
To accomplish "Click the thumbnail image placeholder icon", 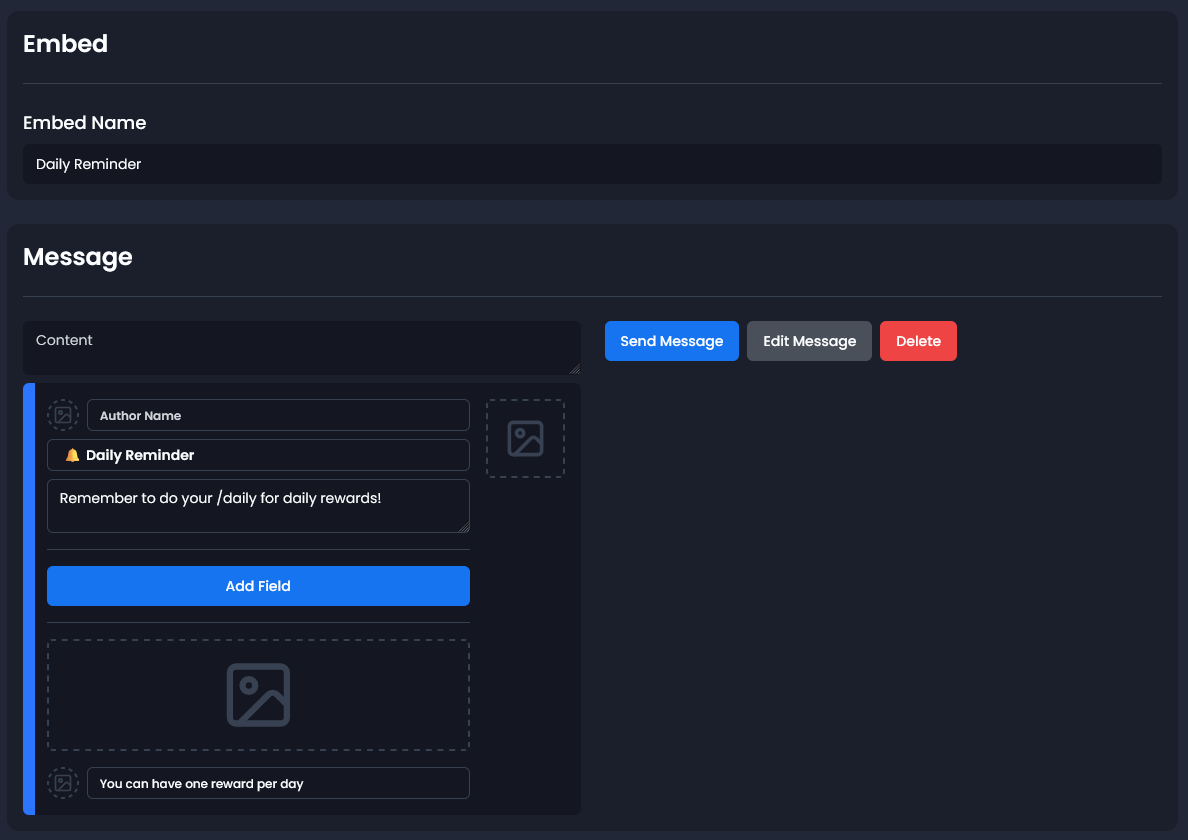I will (x=525, y=438).
